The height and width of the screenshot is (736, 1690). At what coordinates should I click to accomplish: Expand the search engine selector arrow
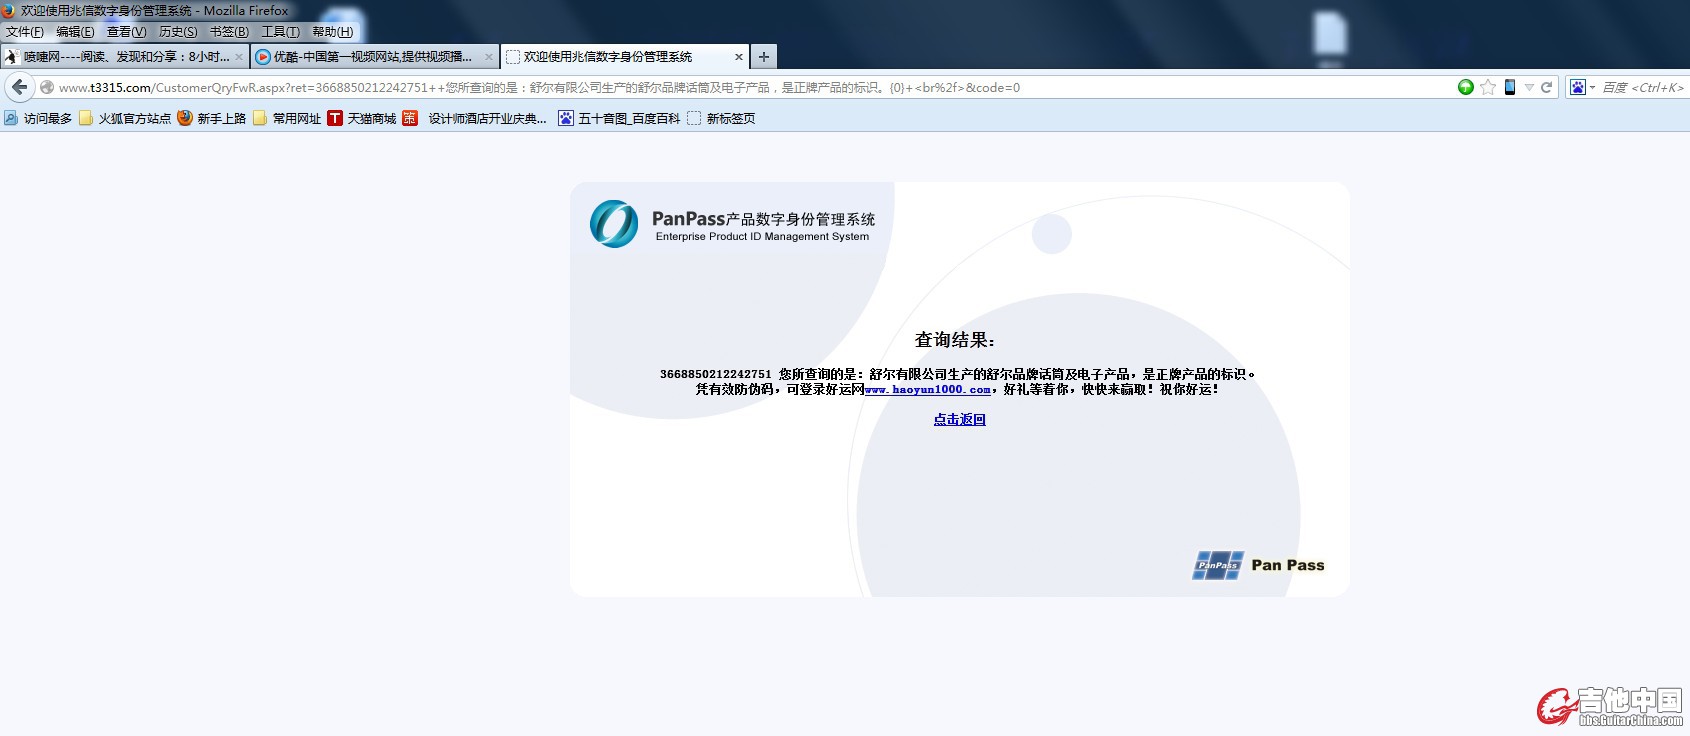1592,88
